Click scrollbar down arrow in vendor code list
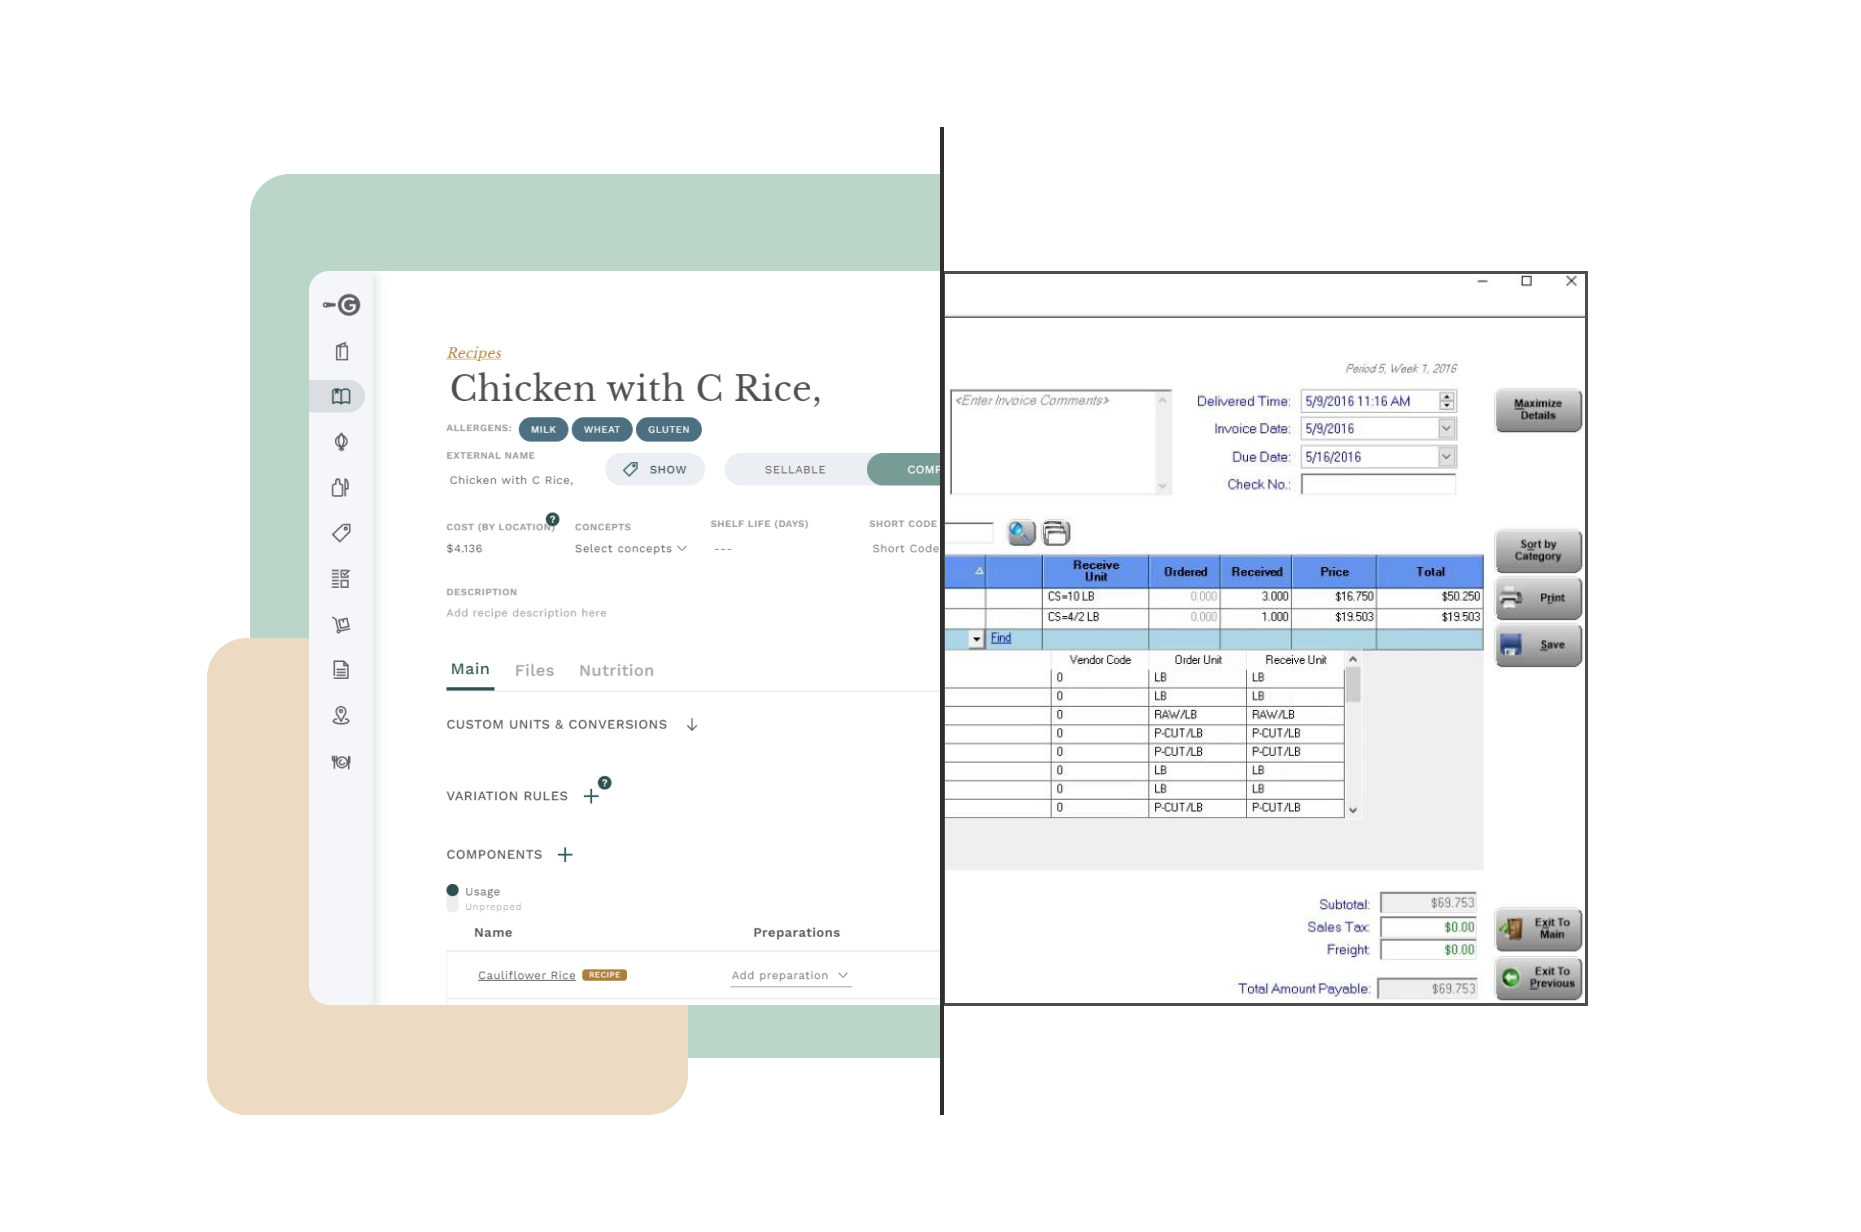This screenshot has width=1861, height=1232. [1353, 810]
